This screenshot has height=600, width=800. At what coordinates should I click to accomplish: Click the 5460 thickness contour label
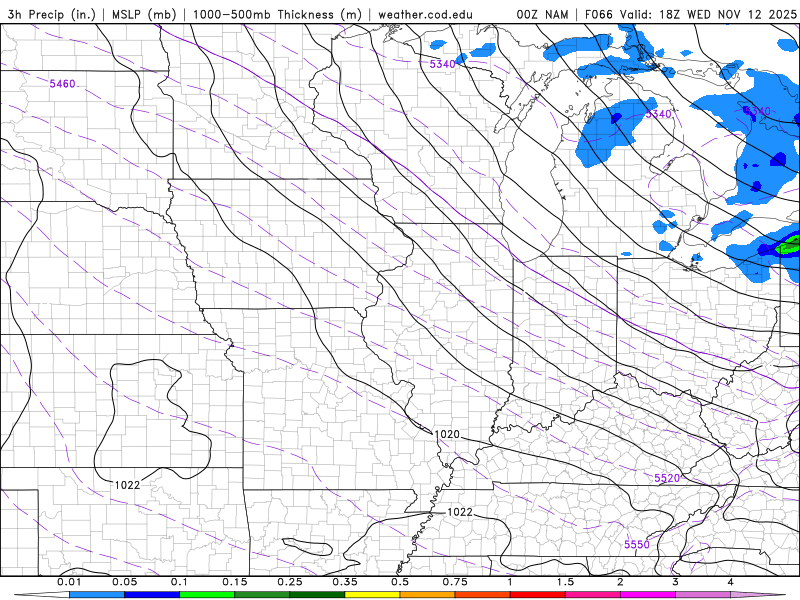(62, 84)
